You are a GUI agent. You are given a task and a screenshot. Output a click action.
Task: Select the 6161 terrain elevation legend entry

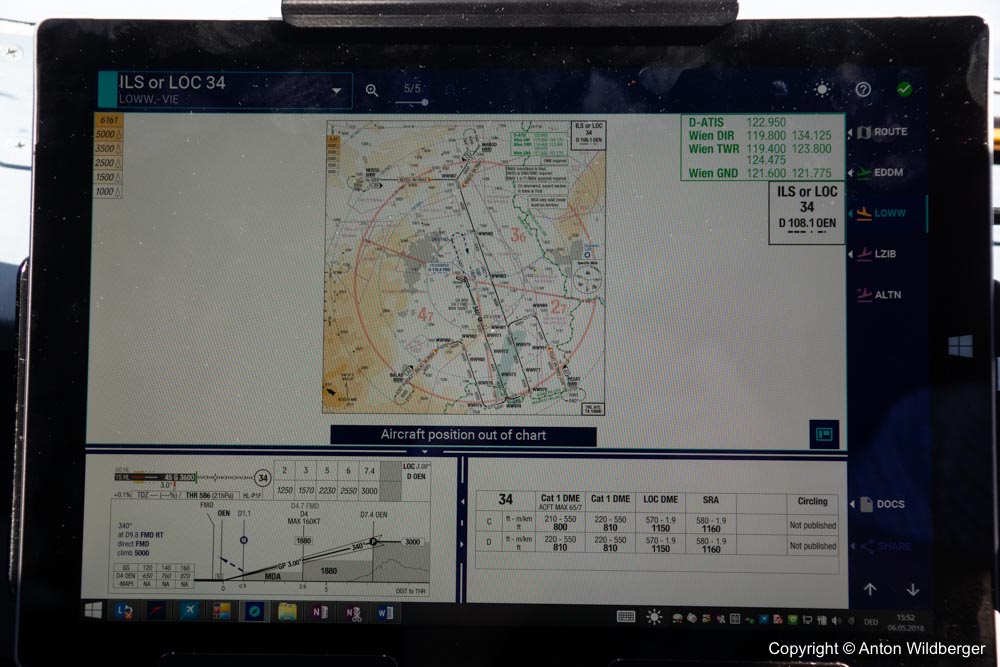[x=108, y=120]
